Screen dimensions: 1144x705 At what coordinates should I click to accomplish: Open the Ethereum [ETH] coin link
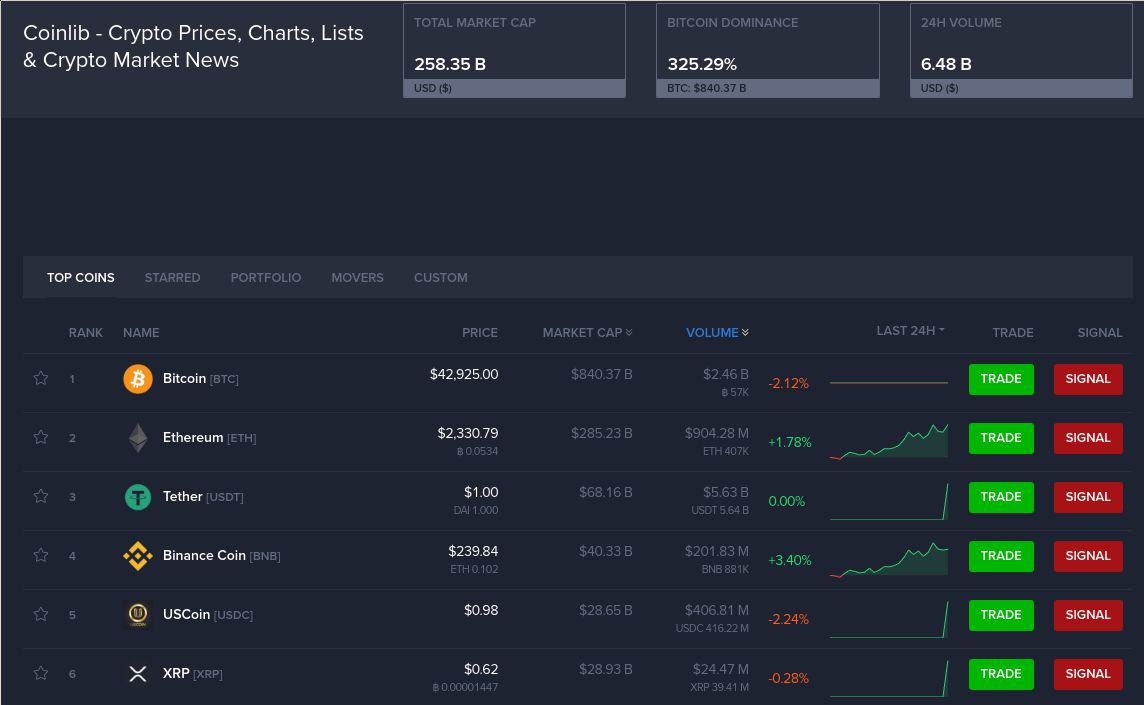(x=209, y=437)
